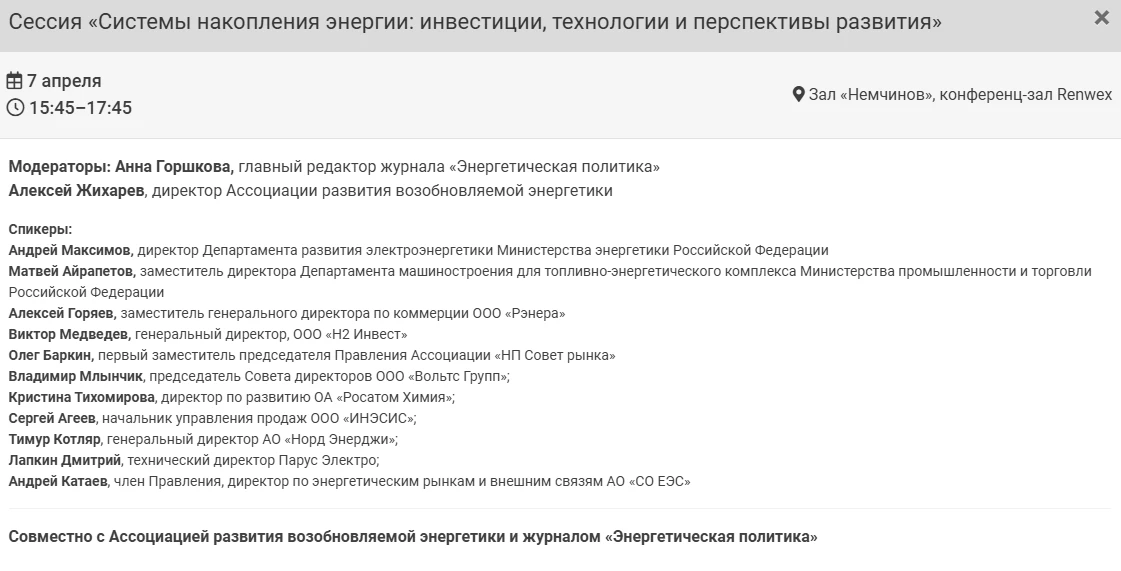Screen dimensions: 1121x571
Task: Click speaker name Андрей Катаев
Action: pyautogui.click(x=58, y=481)
